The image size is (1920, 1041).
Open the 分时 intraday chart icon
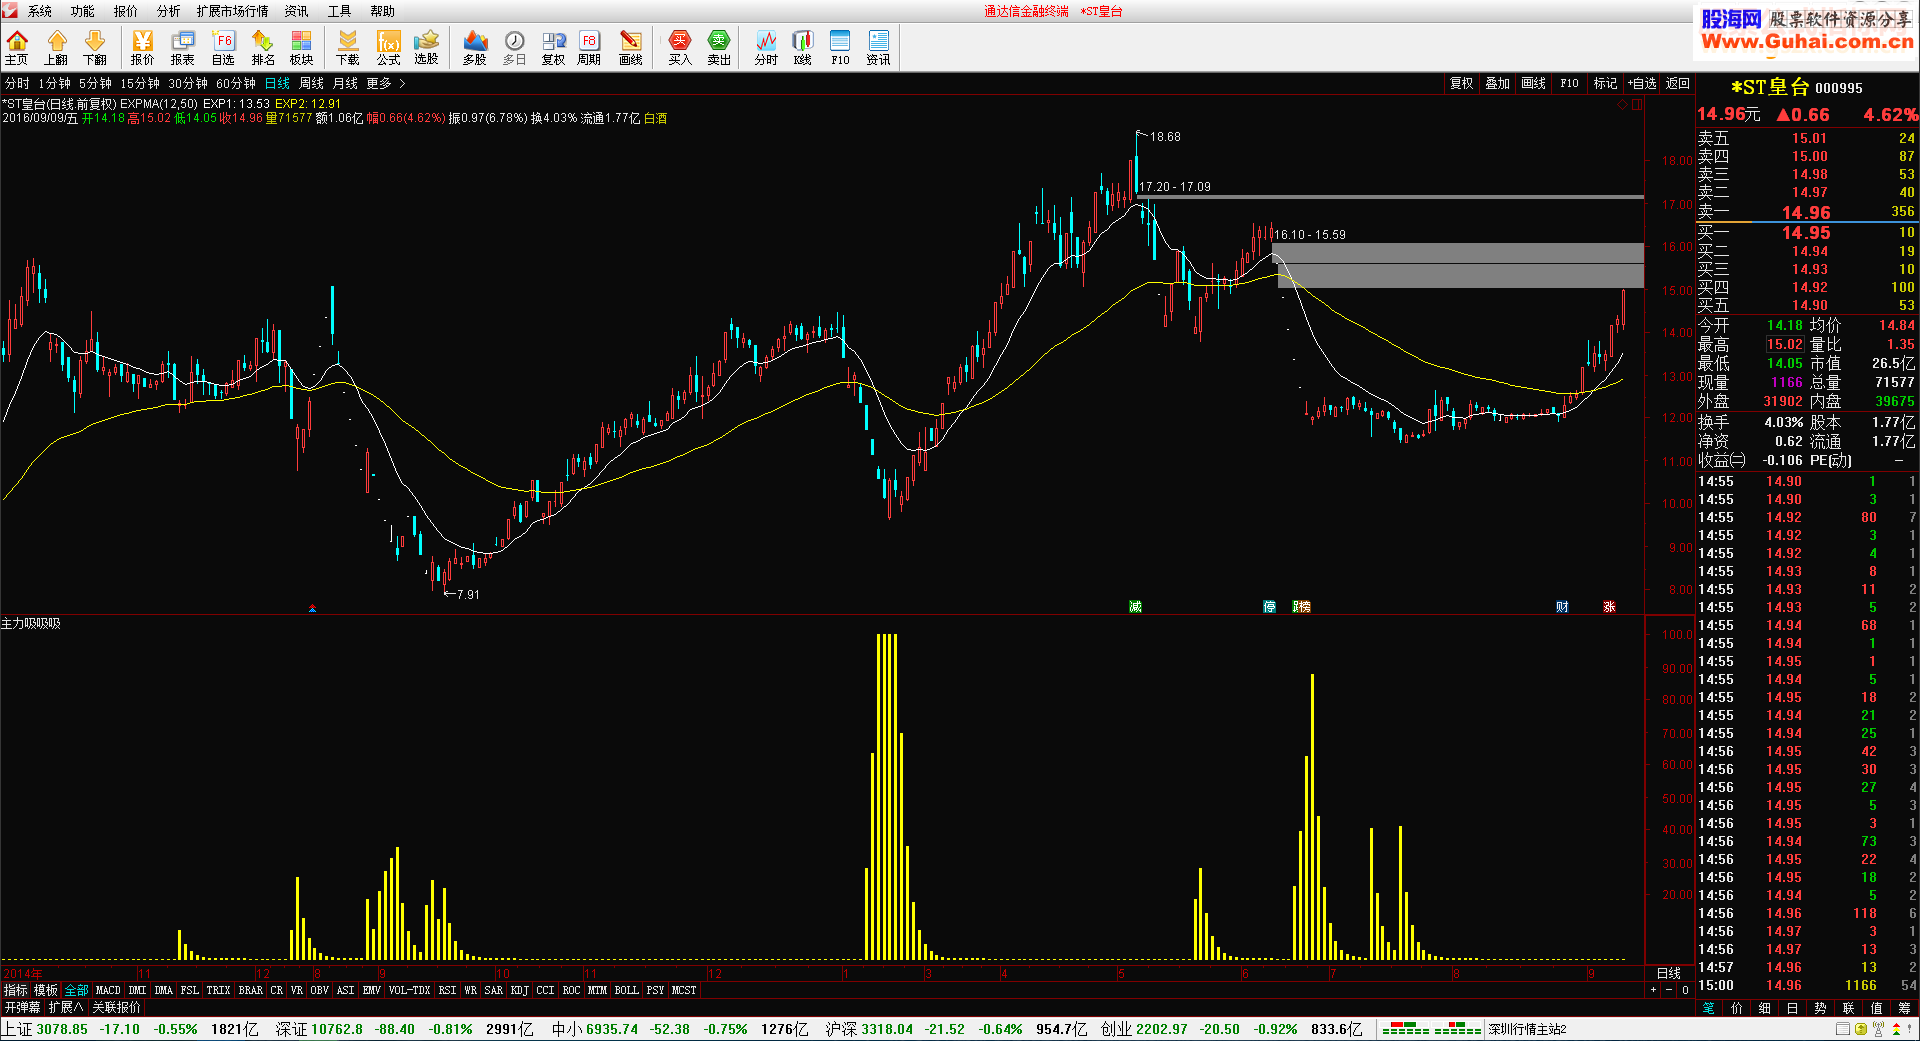[766, 47]
